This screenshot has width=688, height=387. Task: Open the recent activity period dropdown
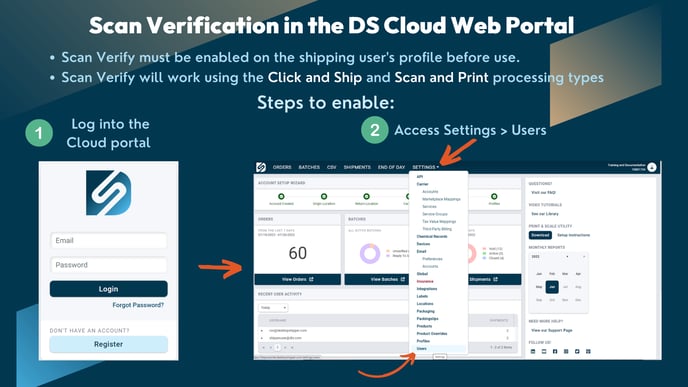[273, 308]
